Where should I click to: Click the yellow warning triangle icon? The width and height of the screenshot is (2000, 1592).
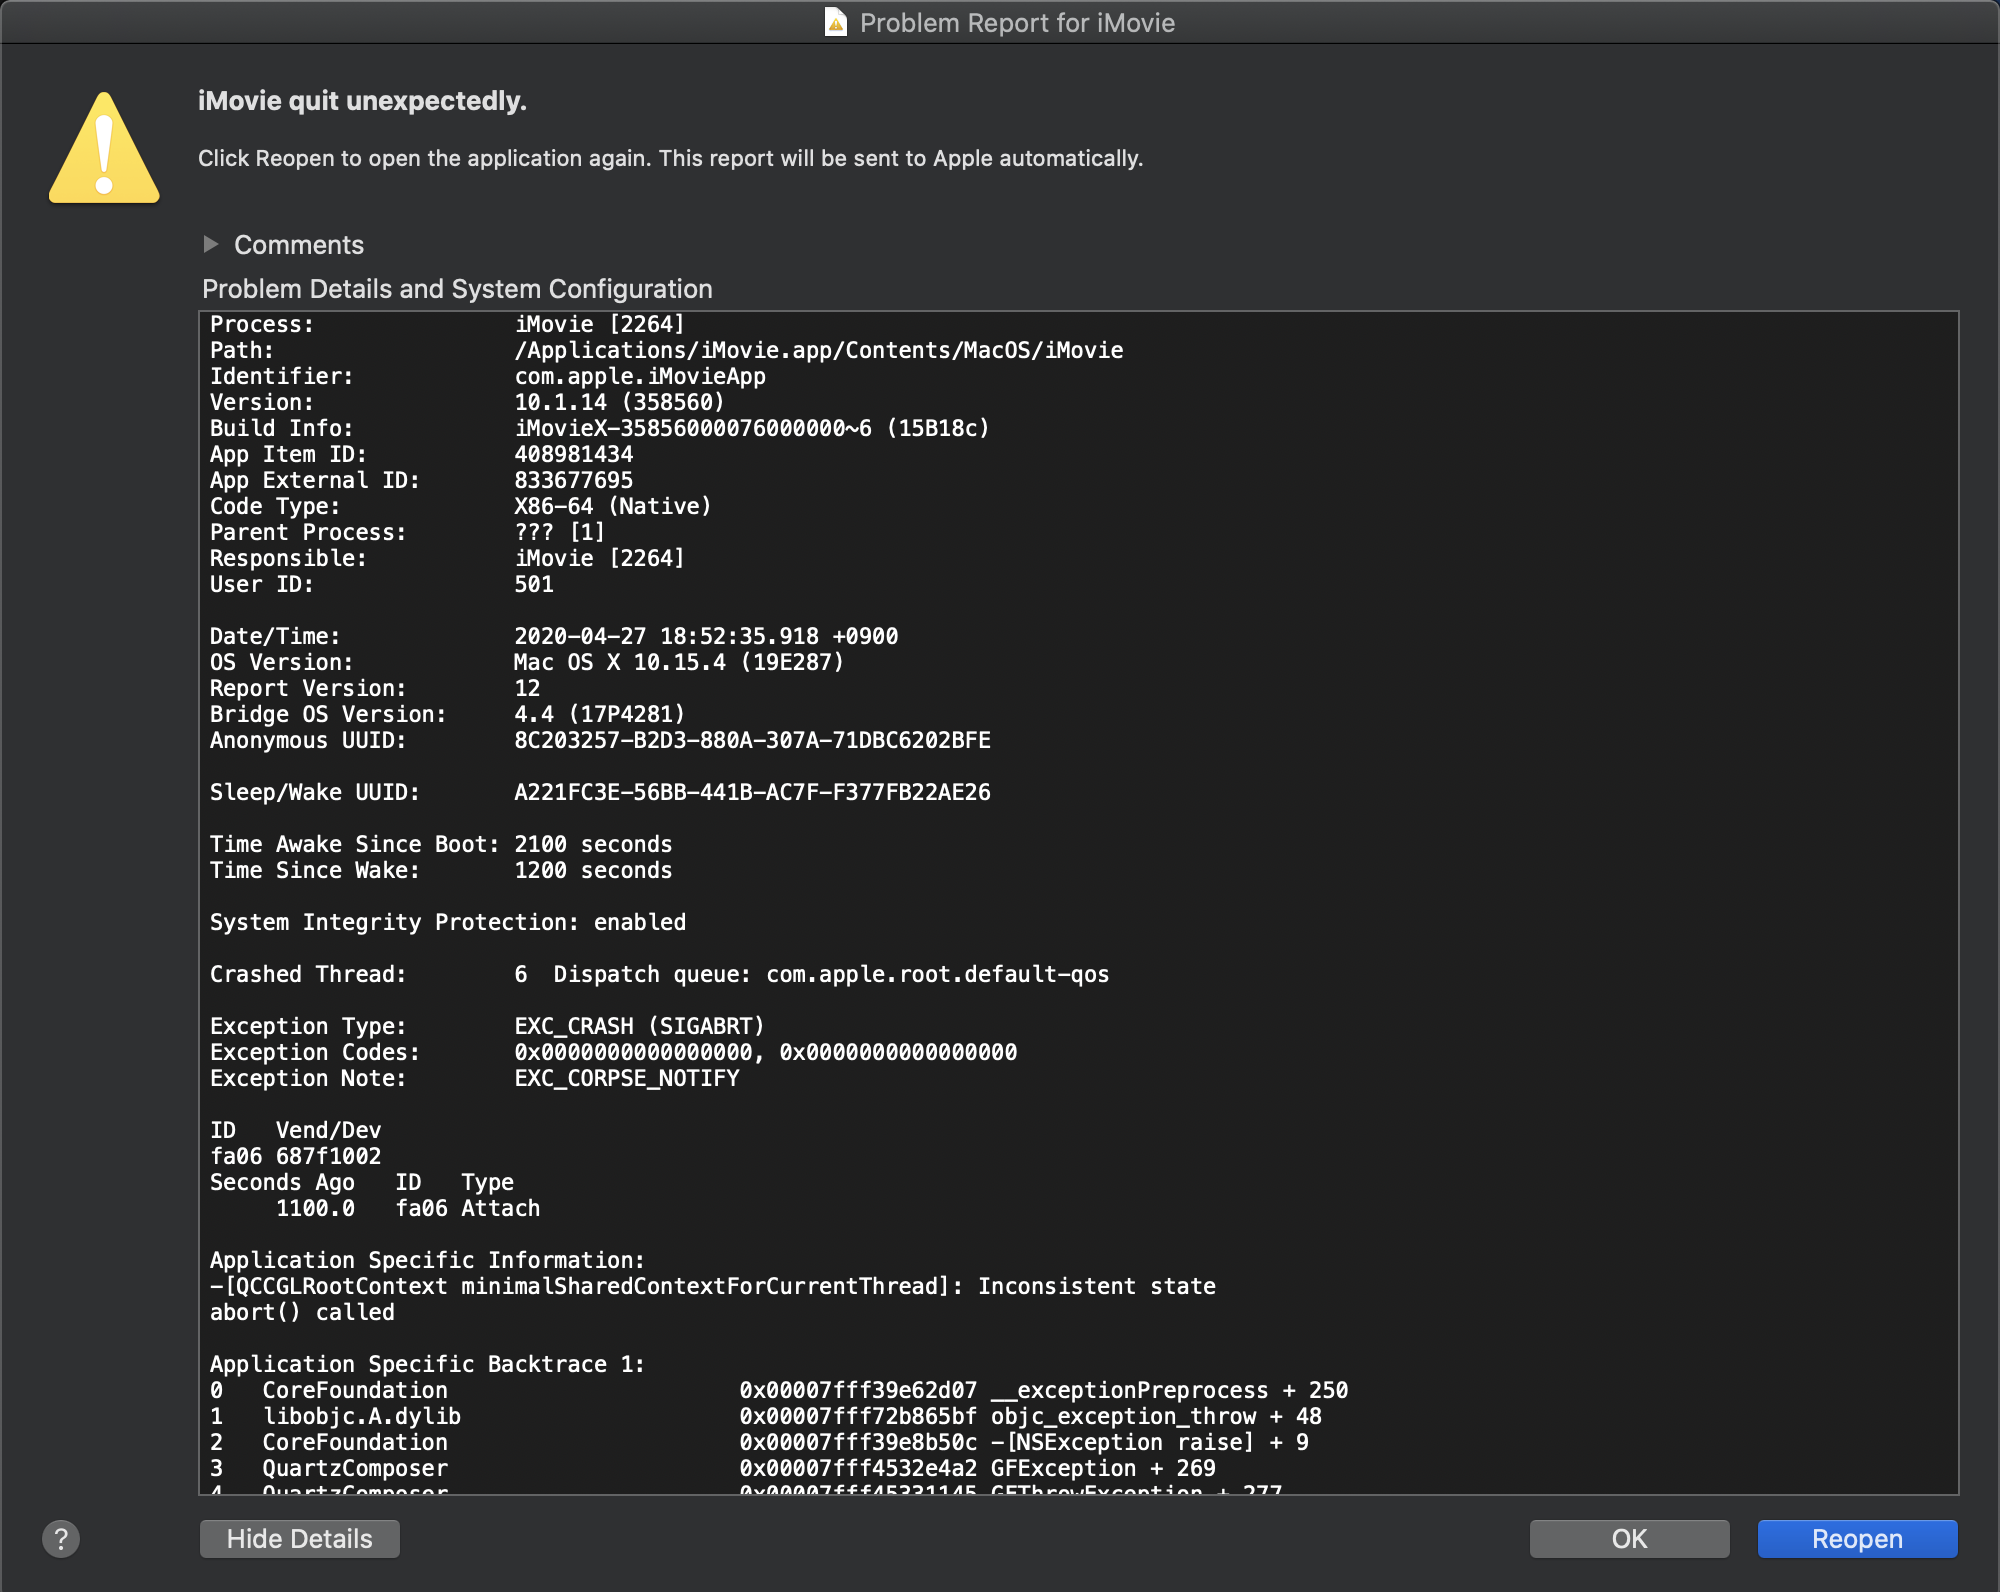[104, 148]
